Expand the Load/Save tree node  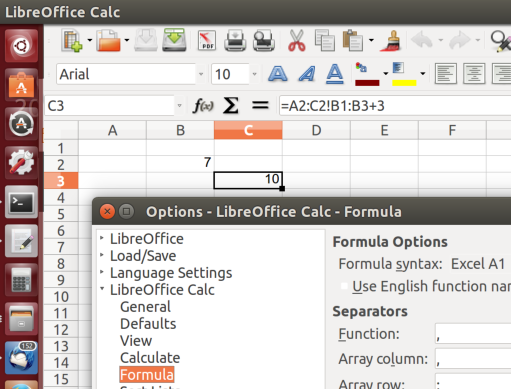pyautogui.click(x=102, y=255)
